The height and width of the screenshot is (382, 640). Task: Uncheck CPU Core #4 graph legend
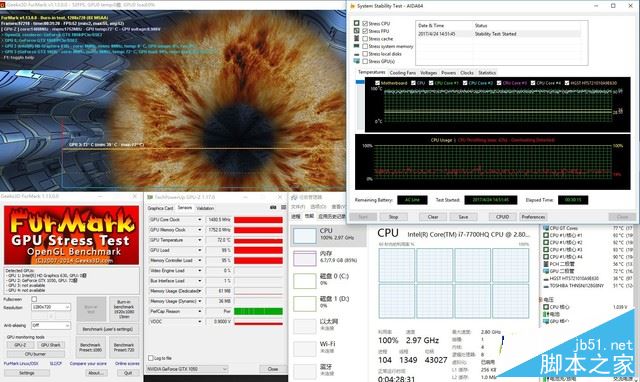tap(533, 83)
